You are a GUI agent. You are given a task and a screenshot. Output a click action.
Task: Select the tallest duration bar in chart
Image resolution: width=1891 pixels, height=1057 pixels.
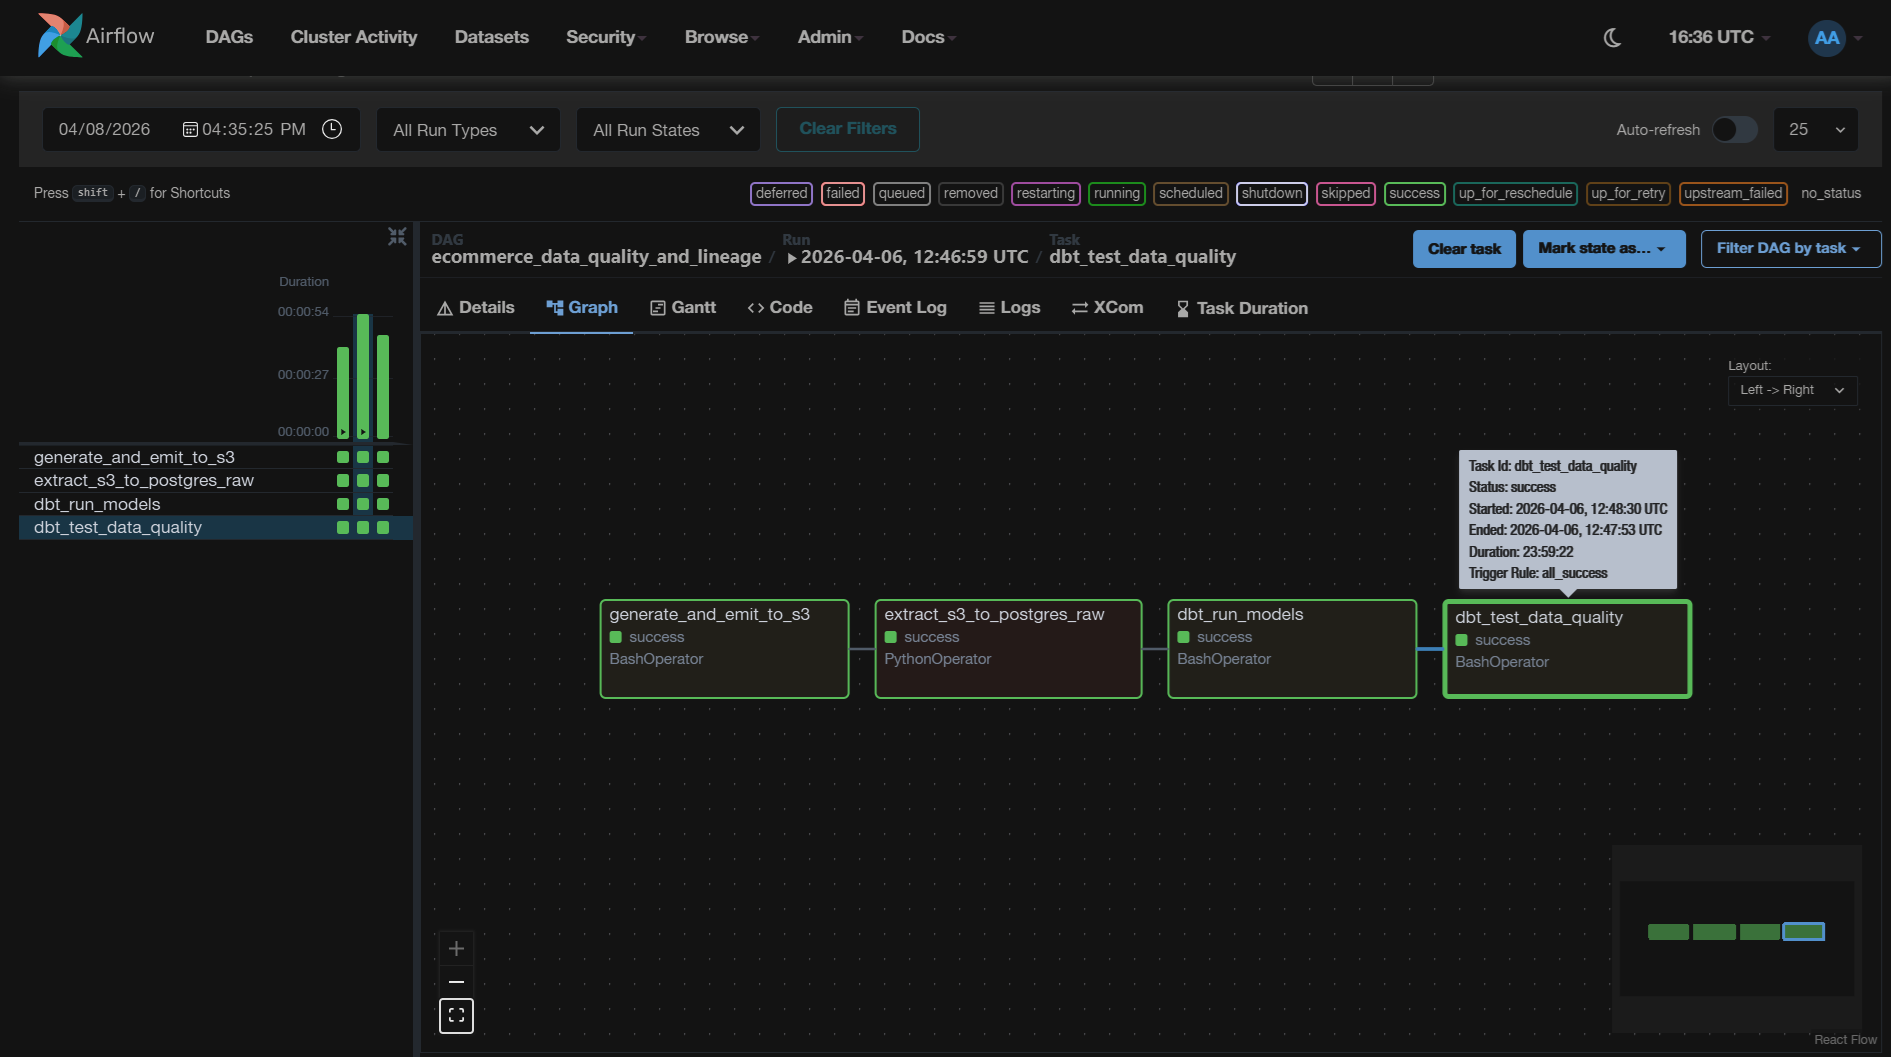tap(363, 376)
